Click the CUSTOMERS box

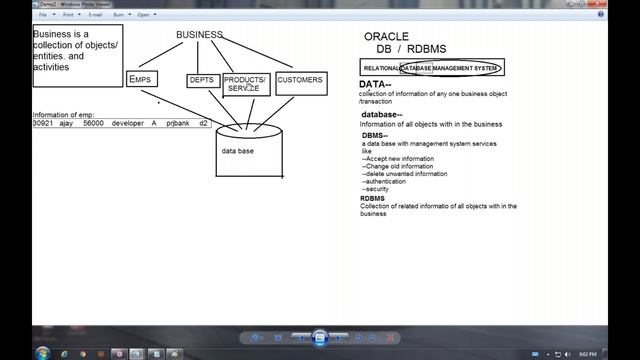point(301,84)
